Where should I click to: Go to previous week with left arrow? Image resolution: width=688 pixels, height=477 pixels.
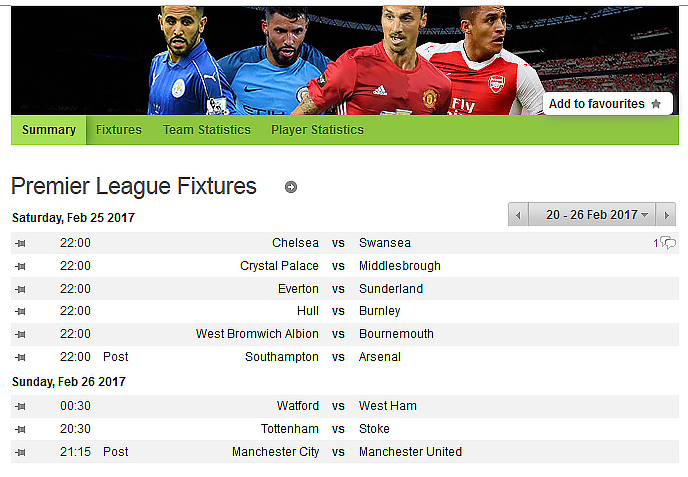(x=518, y=215)
